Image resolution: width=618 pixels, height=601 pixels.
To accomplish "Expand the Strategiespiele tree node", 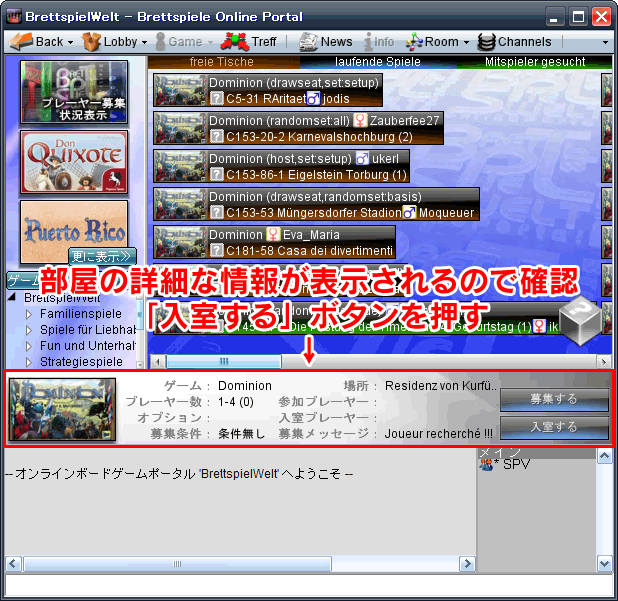I will coord(28,362).
